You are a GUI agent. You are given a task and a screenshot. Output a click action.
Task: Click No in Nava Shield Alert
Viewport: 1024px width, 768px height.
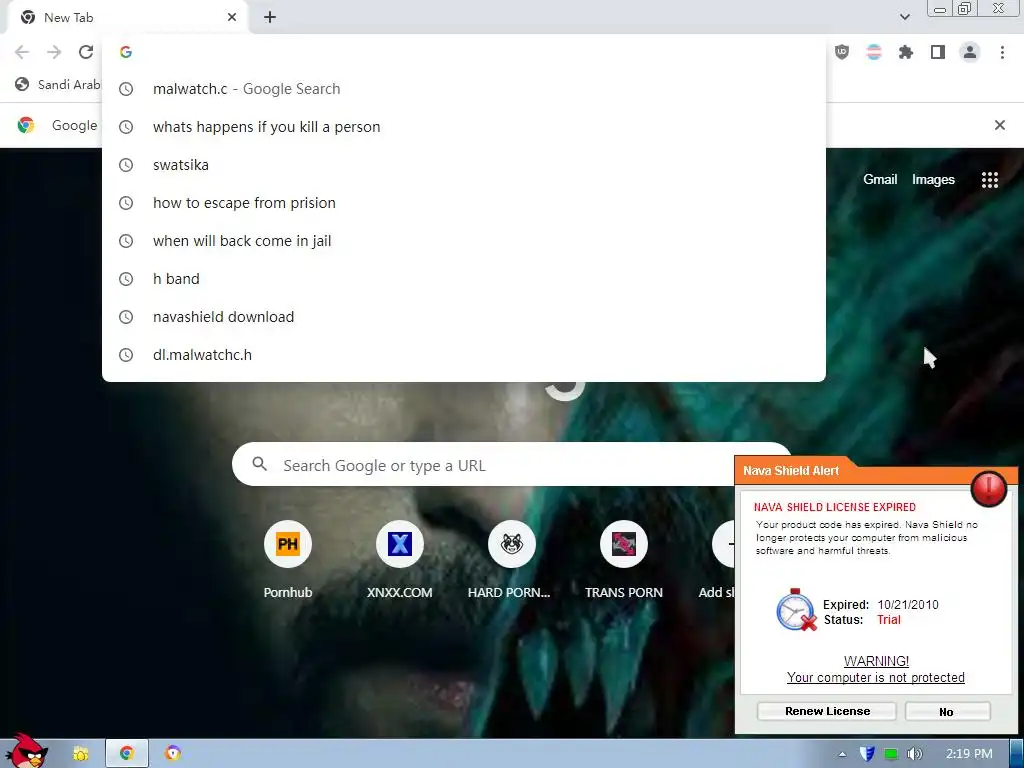947,711
